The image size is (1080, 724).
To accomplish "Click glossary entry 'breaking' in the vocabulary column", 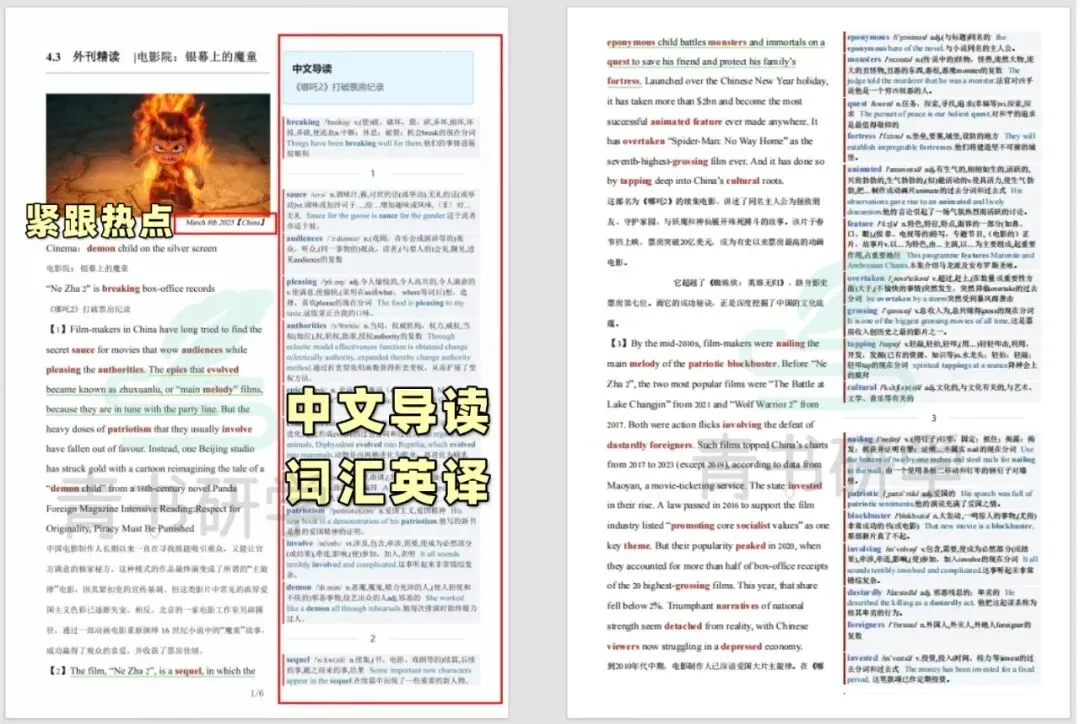I will 302,122.
